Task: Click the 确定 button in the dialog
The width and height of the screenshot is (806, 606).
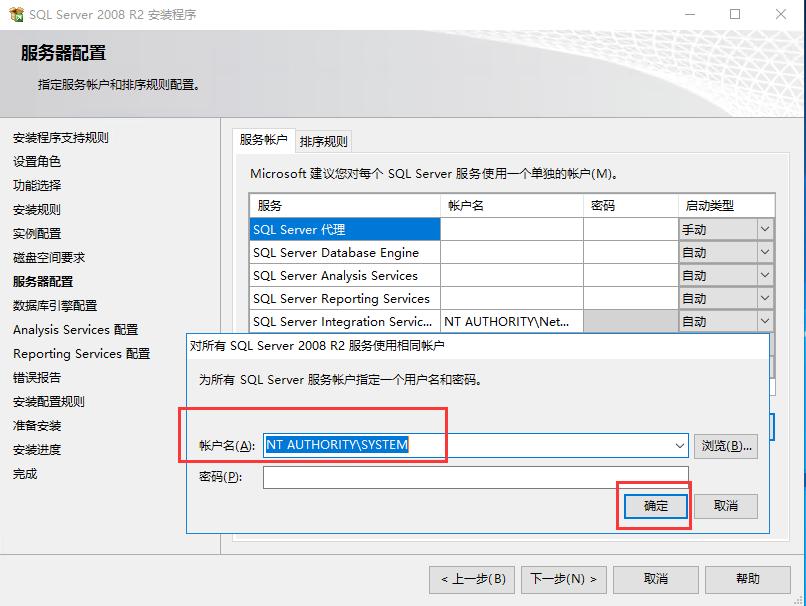Action: pos(655,505)
